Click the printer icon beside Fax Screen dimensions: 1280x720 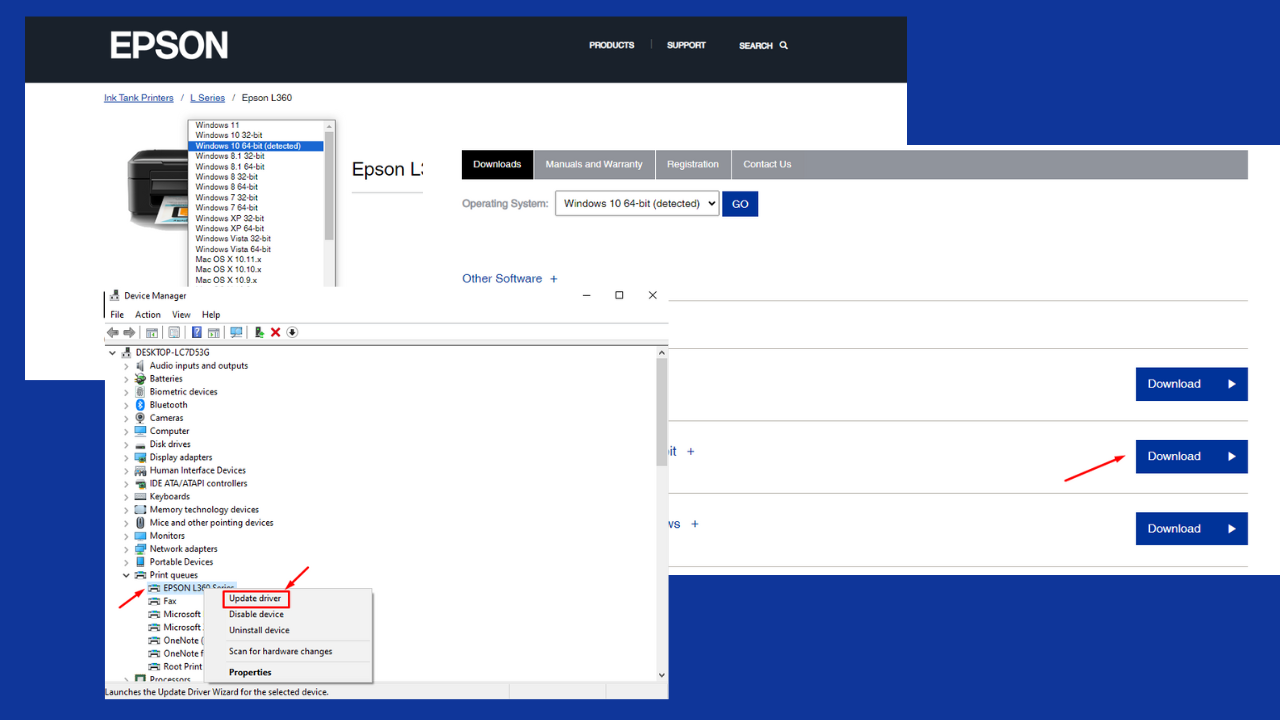[x=154, y=601]
